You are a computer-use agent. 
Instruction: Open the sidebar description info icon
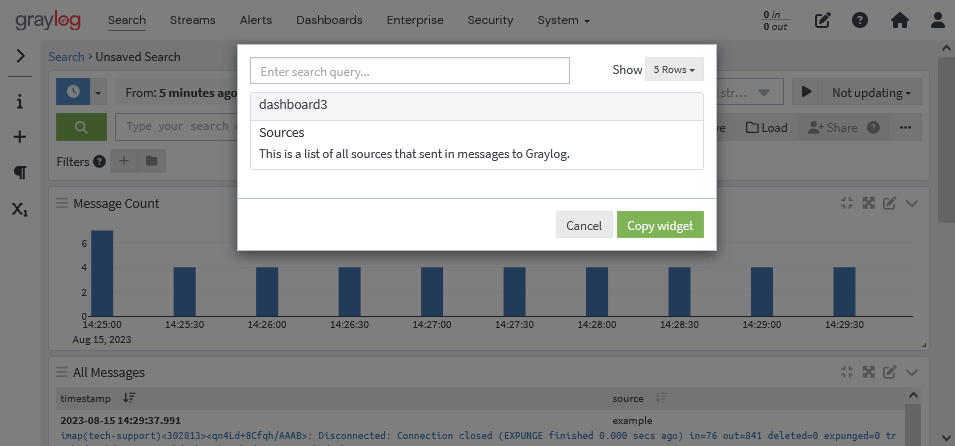20,102
